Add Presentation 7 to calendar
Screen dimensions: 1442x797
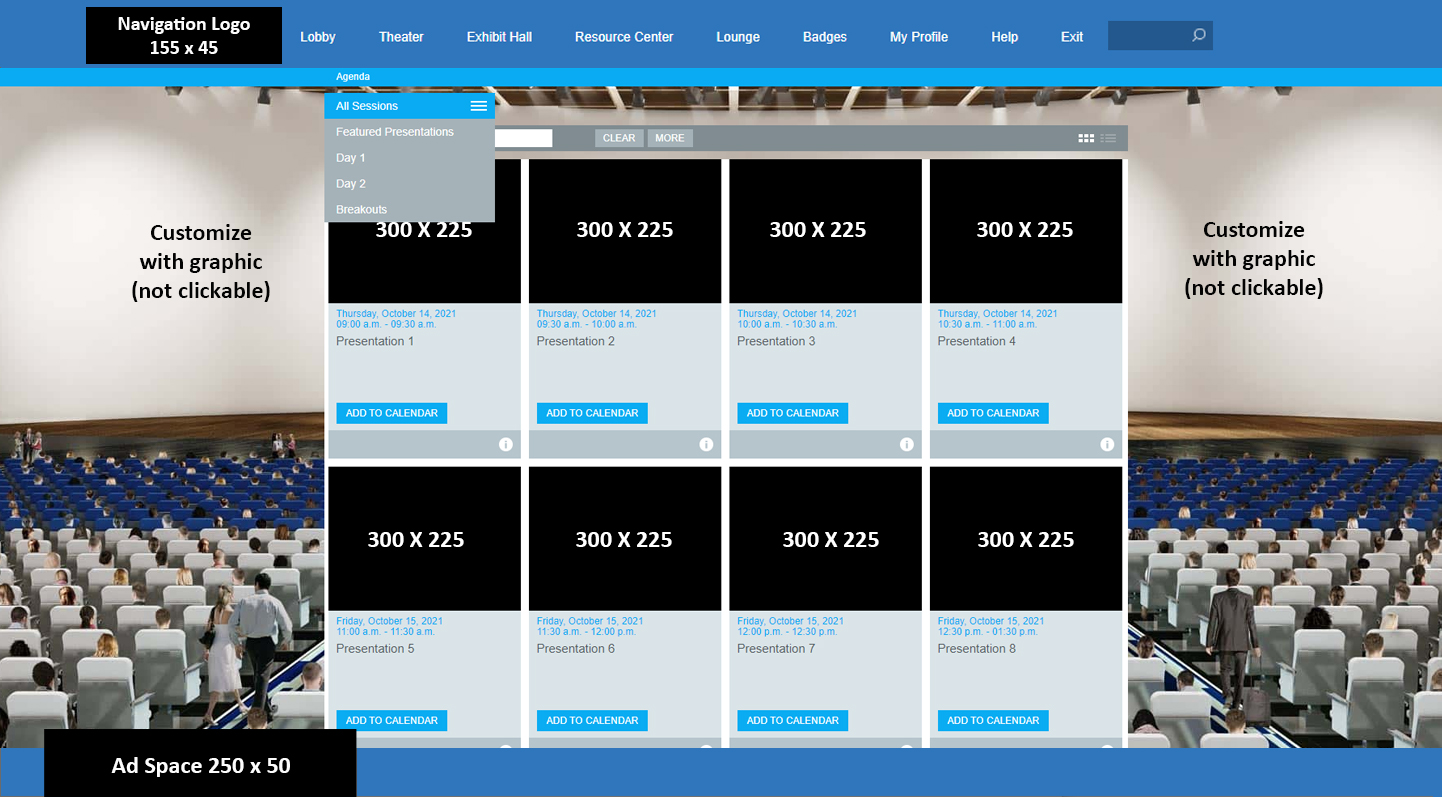point(793,720)
